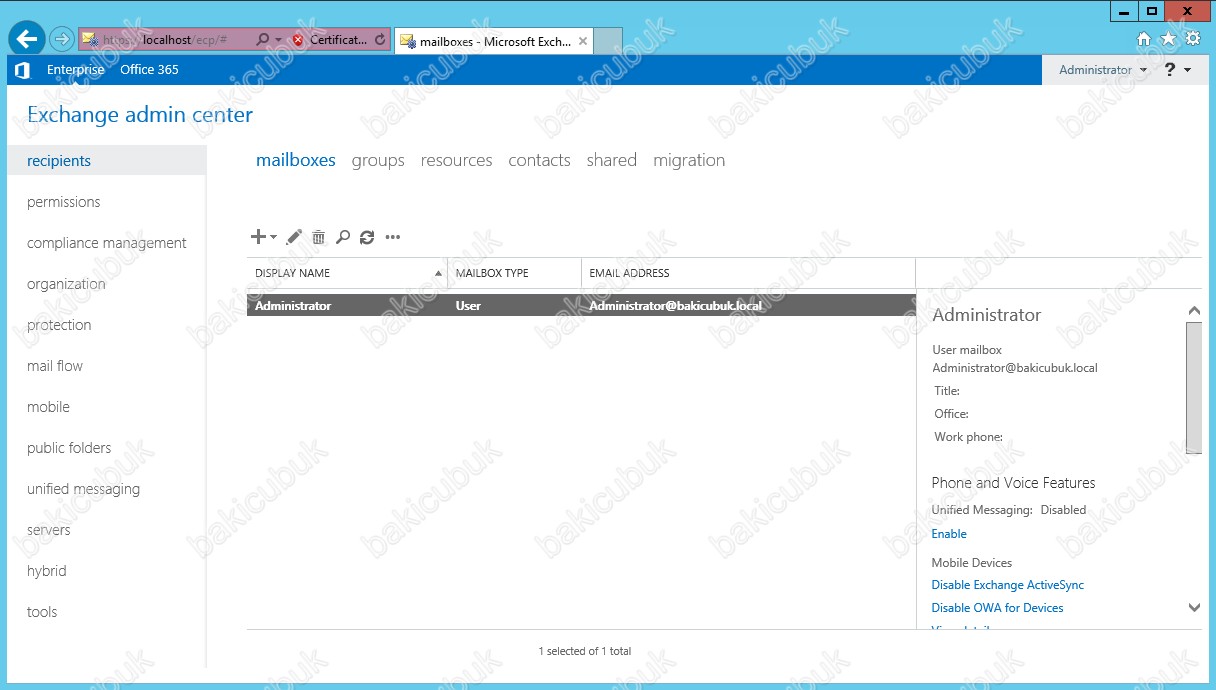The height and width of the screenshot is (690, 1216).
Task: Click the browser back arrow button
Action: (27, 39)
